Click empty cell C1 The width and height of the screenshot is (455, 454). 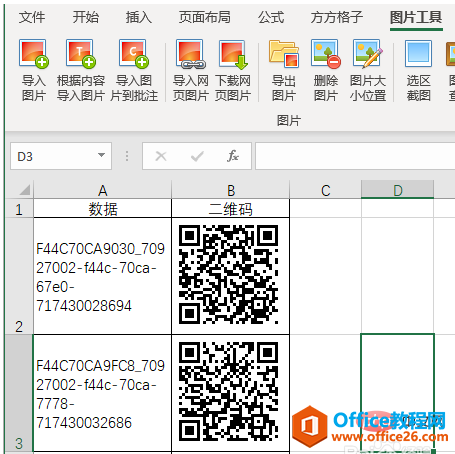325,208
